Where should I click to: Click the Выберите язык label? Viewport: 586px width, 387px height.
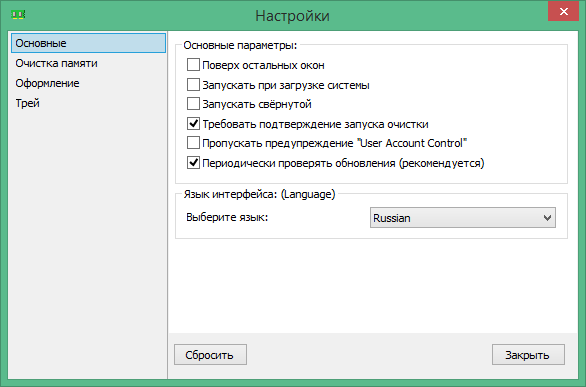click(227, 217)
